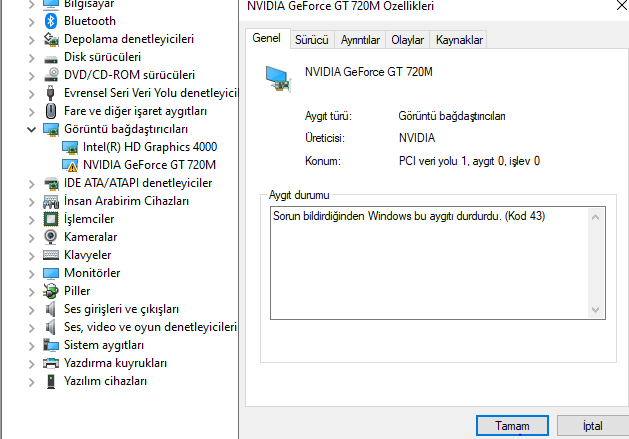Click the 'Görüntü bağdaştırıcıları' value beside Aygıt türü

click(x=452, y=116)
